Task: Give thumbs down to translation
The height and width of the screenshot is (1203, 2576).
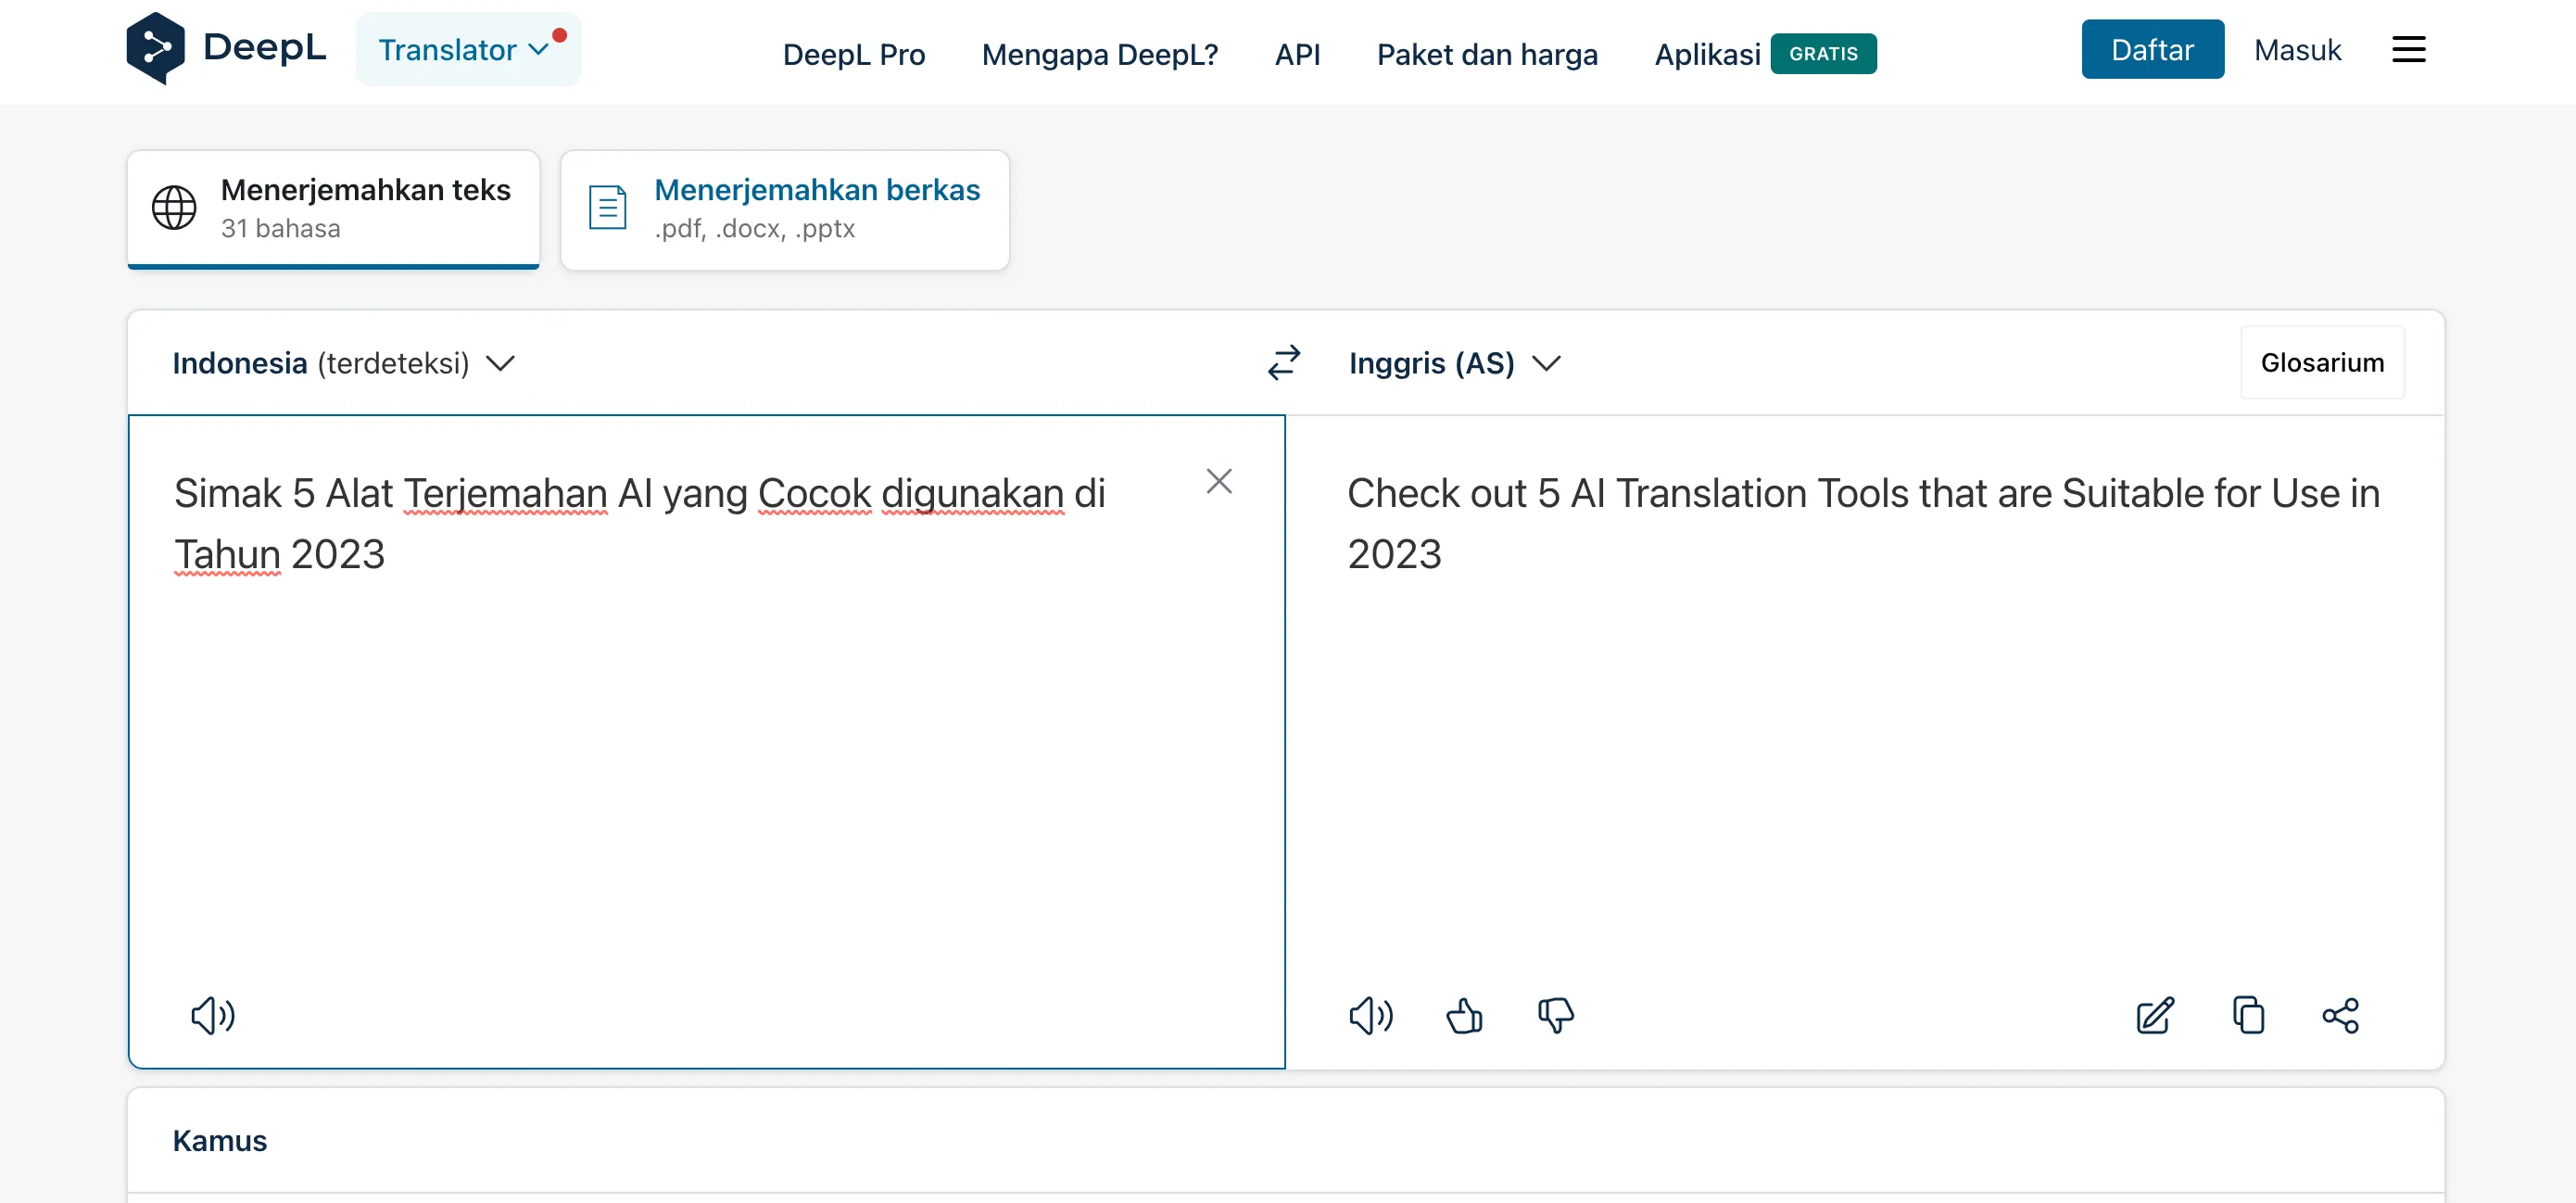Action: (x=1555, y=1015)
